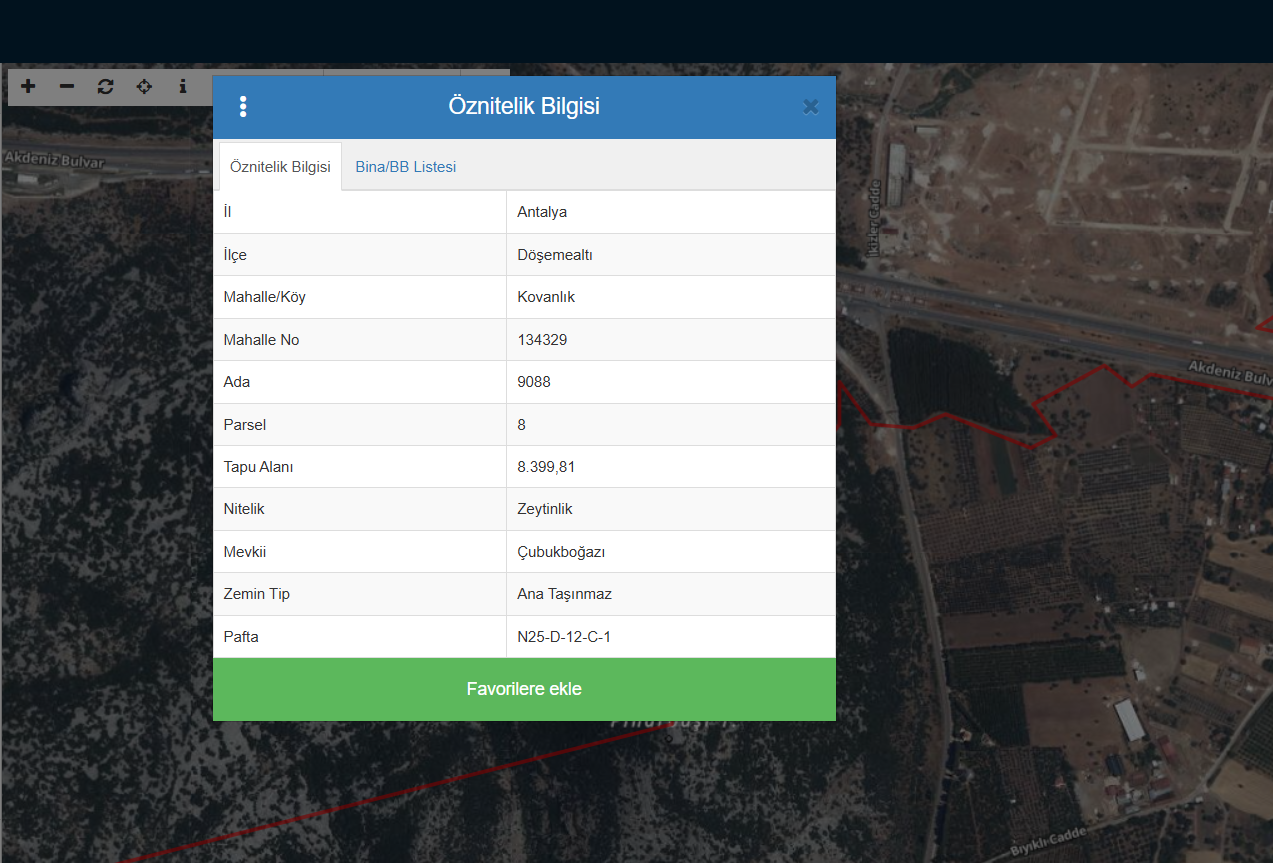Switch to the Bina/BB Listesi tab
This screenshot has height=863, width=1273.
click(405, 167)
